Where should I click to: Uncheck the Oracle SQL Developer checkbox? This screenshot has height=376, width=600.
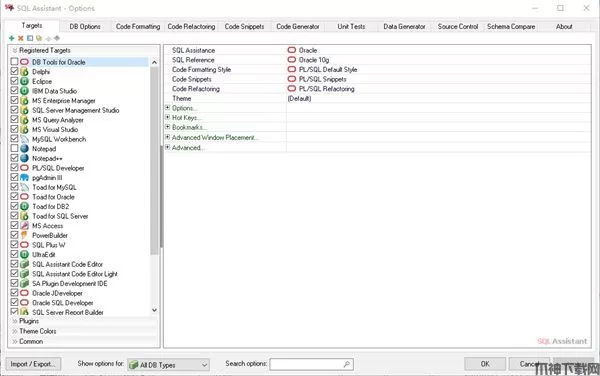coord(14,303)
